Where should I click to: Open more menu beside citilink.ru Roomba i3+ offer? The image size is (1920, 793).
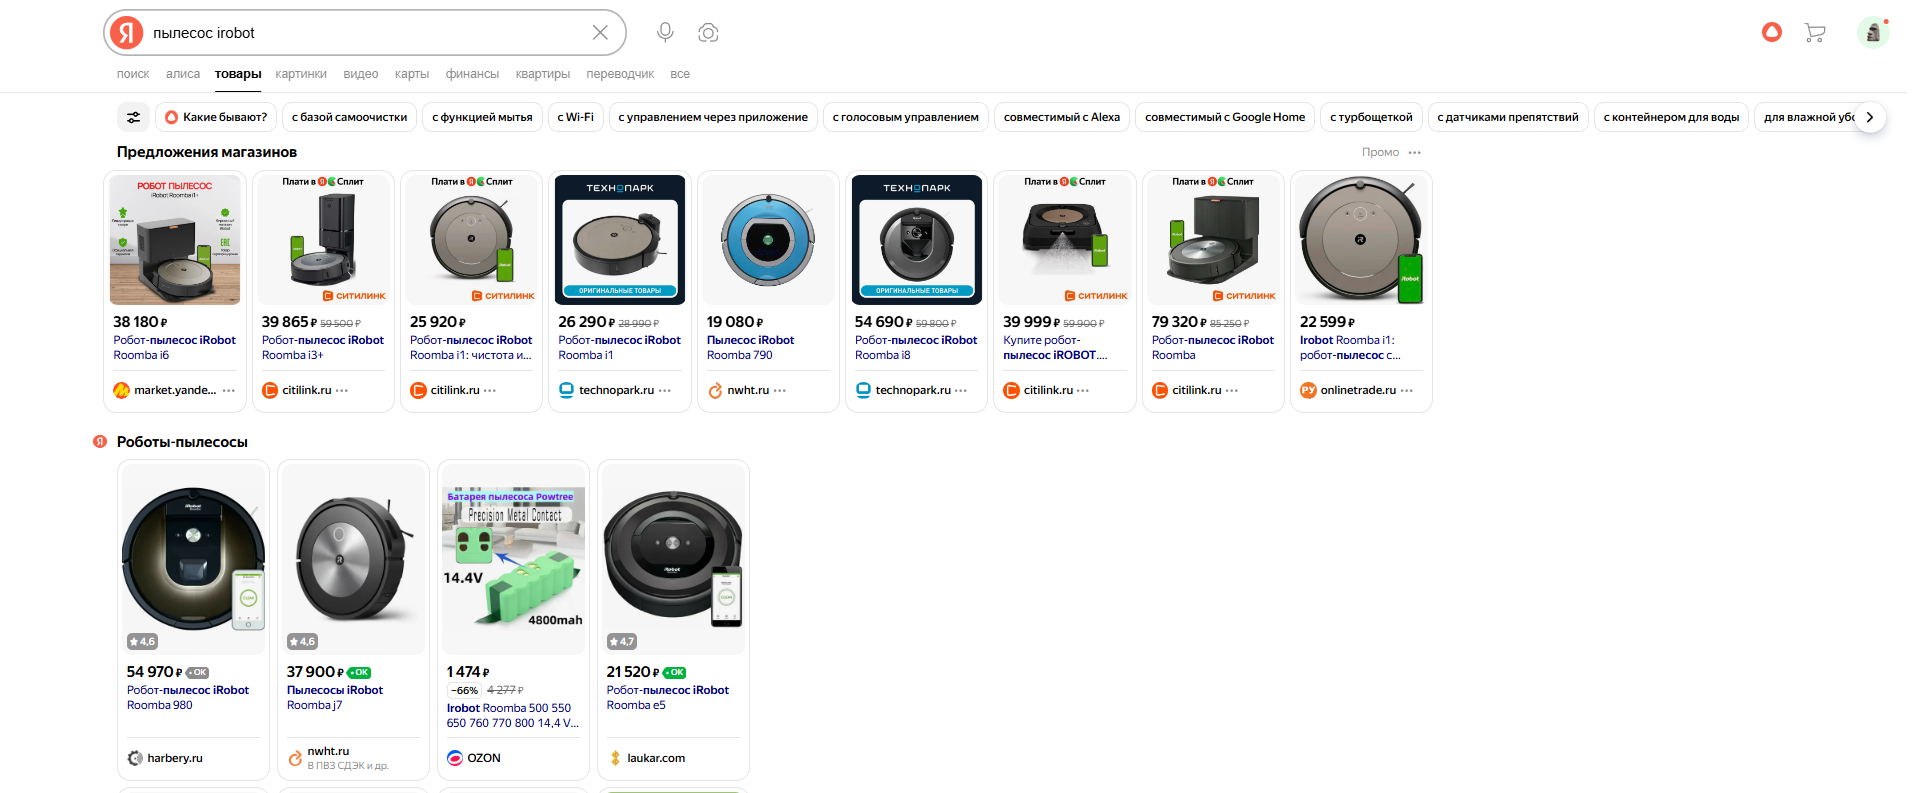342,390
